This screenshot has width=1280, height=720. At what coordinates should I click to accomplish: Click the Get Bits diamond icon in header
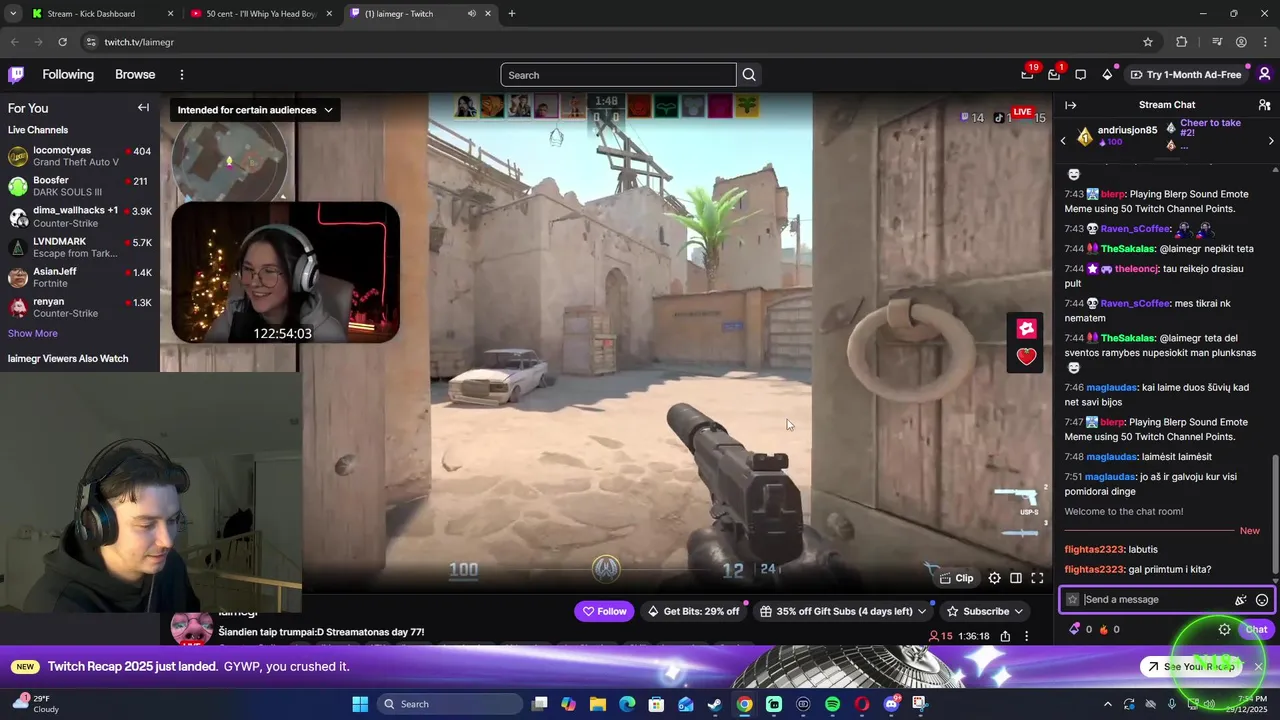pyautogui.click(x=1107, y=74)
